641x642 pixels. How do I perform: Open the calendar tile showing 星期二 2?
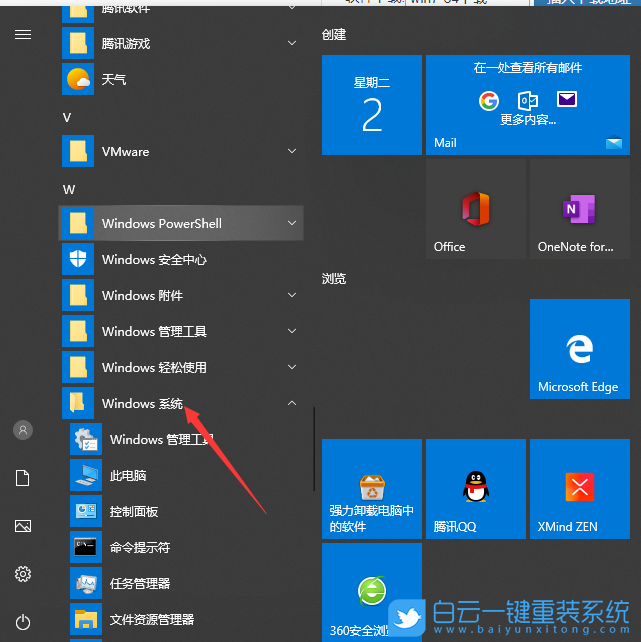coord(372,105)
